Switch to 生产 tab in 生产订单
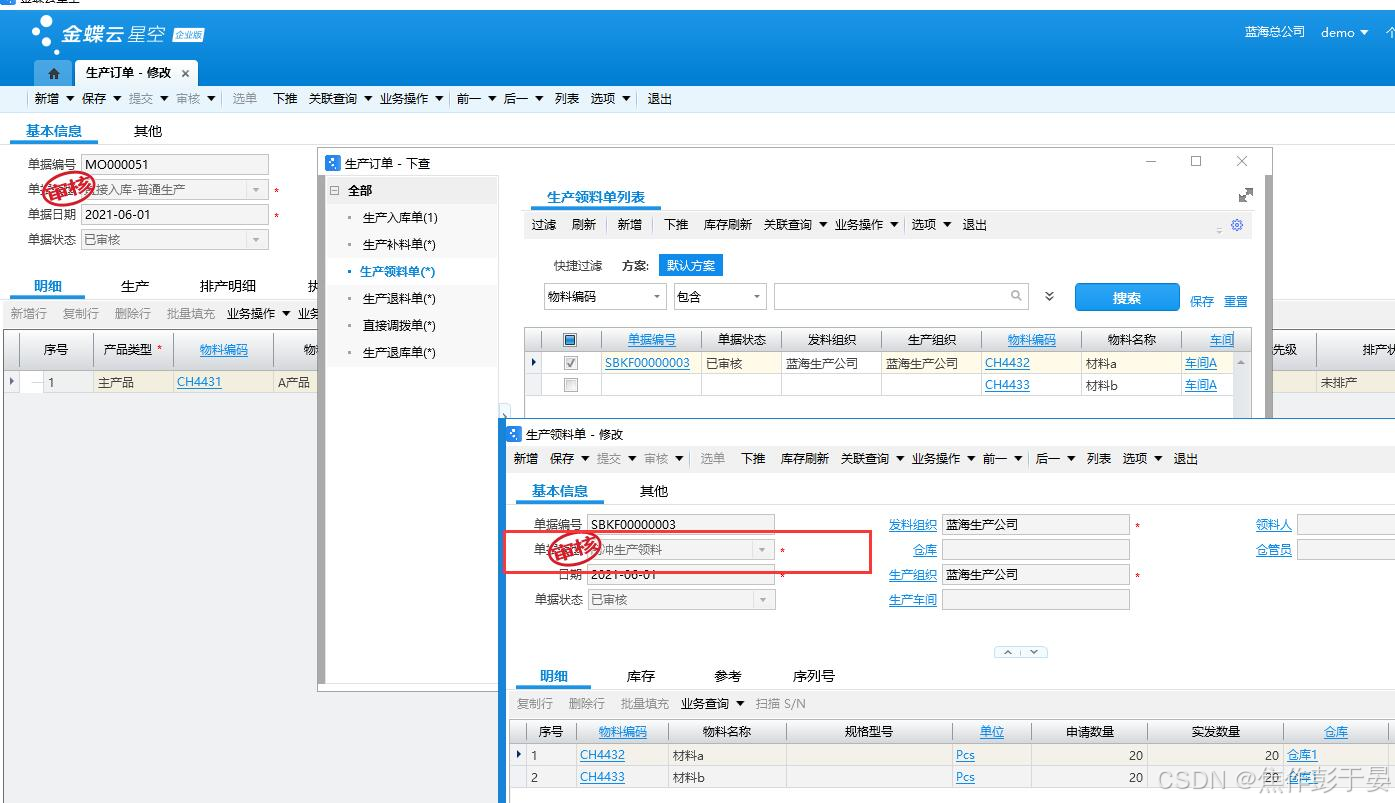 [135, 286]
